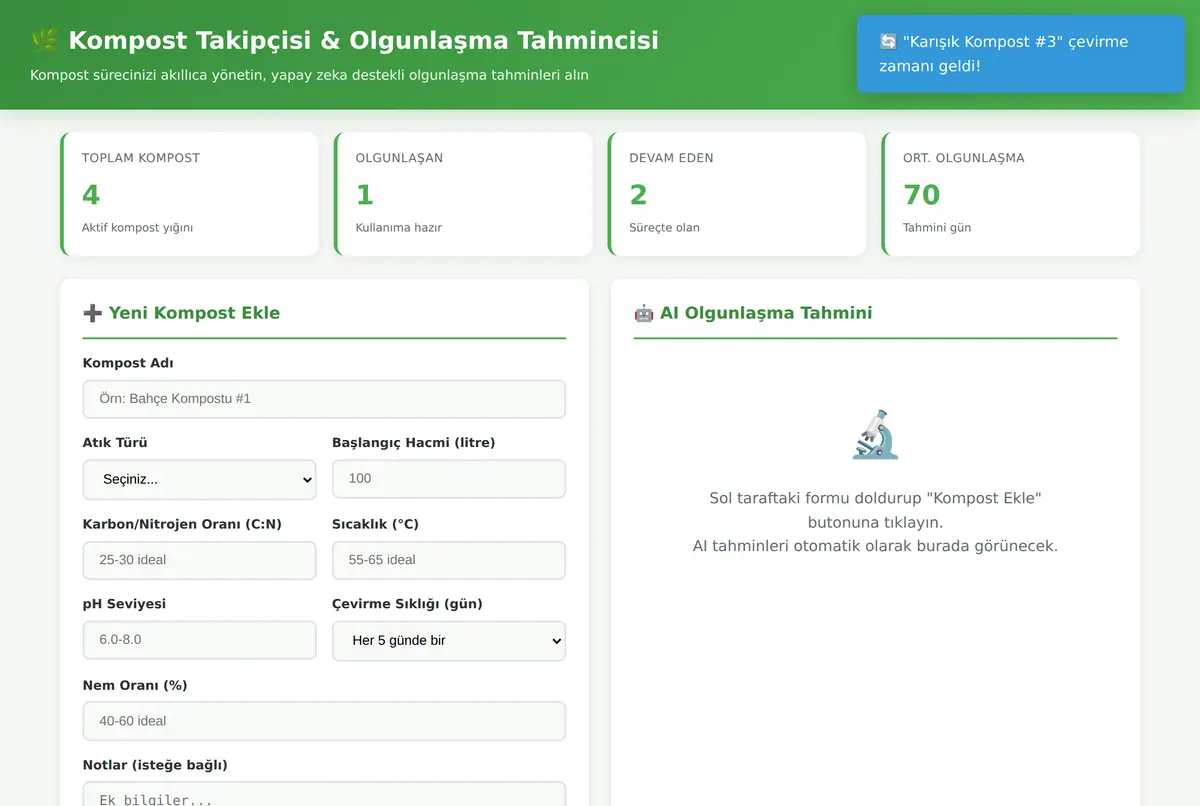1200x806 pixels.
Task: Click the Notlar (isteğe bağlı) label
Action: click(155, 765)
